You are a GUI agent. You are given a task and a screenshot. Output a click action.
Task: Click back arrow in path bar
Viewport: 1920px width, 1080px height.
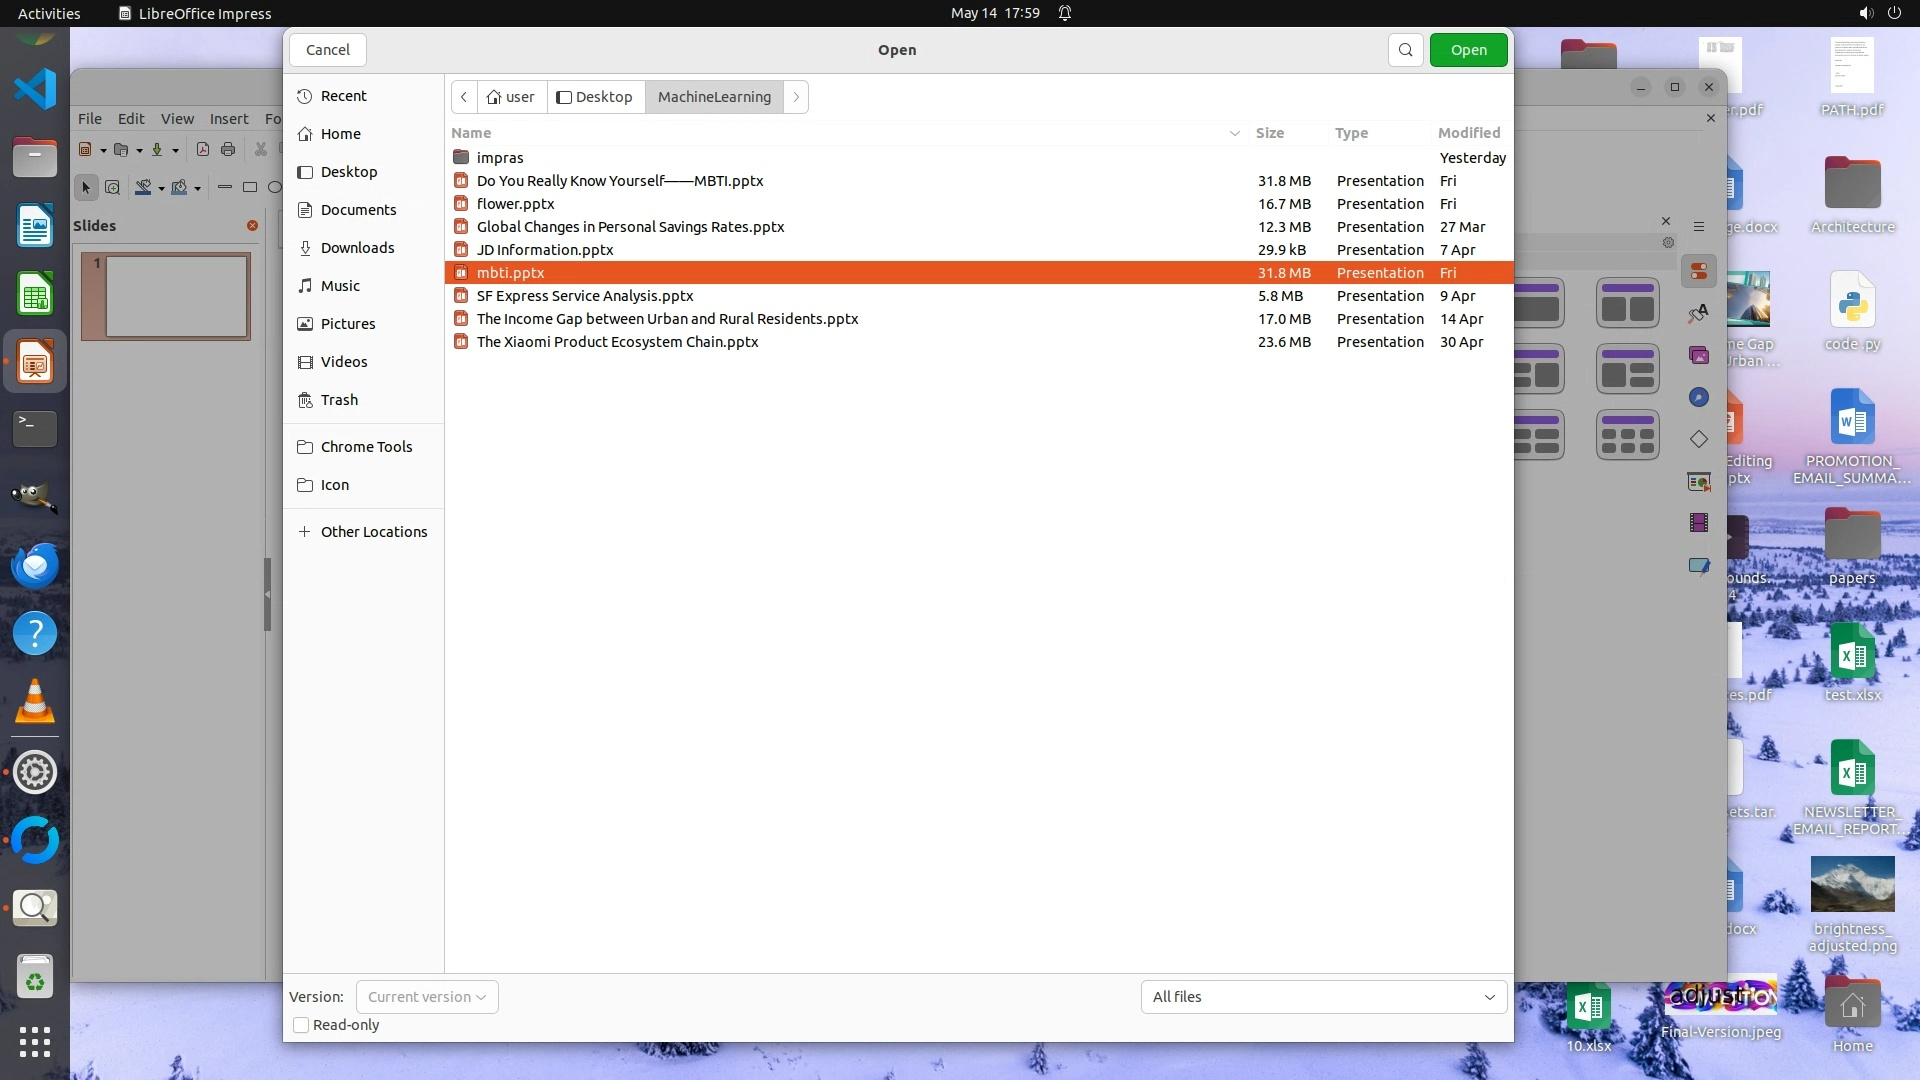tap(464, 97)
